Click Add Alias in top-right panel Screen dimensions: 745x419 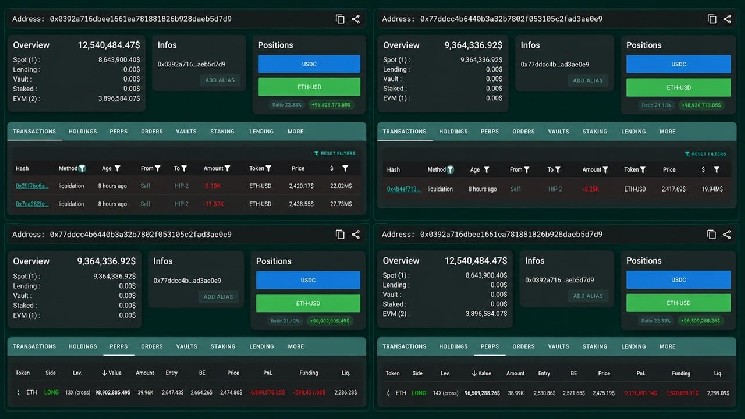click(588, 80)
